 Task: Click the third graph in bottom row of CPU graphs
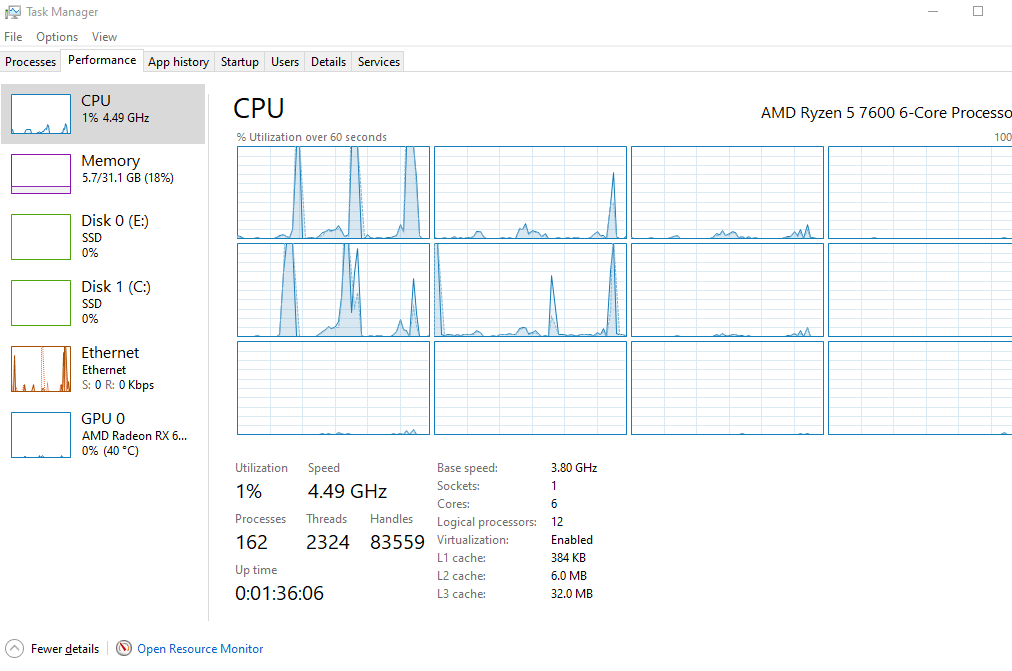727,388
